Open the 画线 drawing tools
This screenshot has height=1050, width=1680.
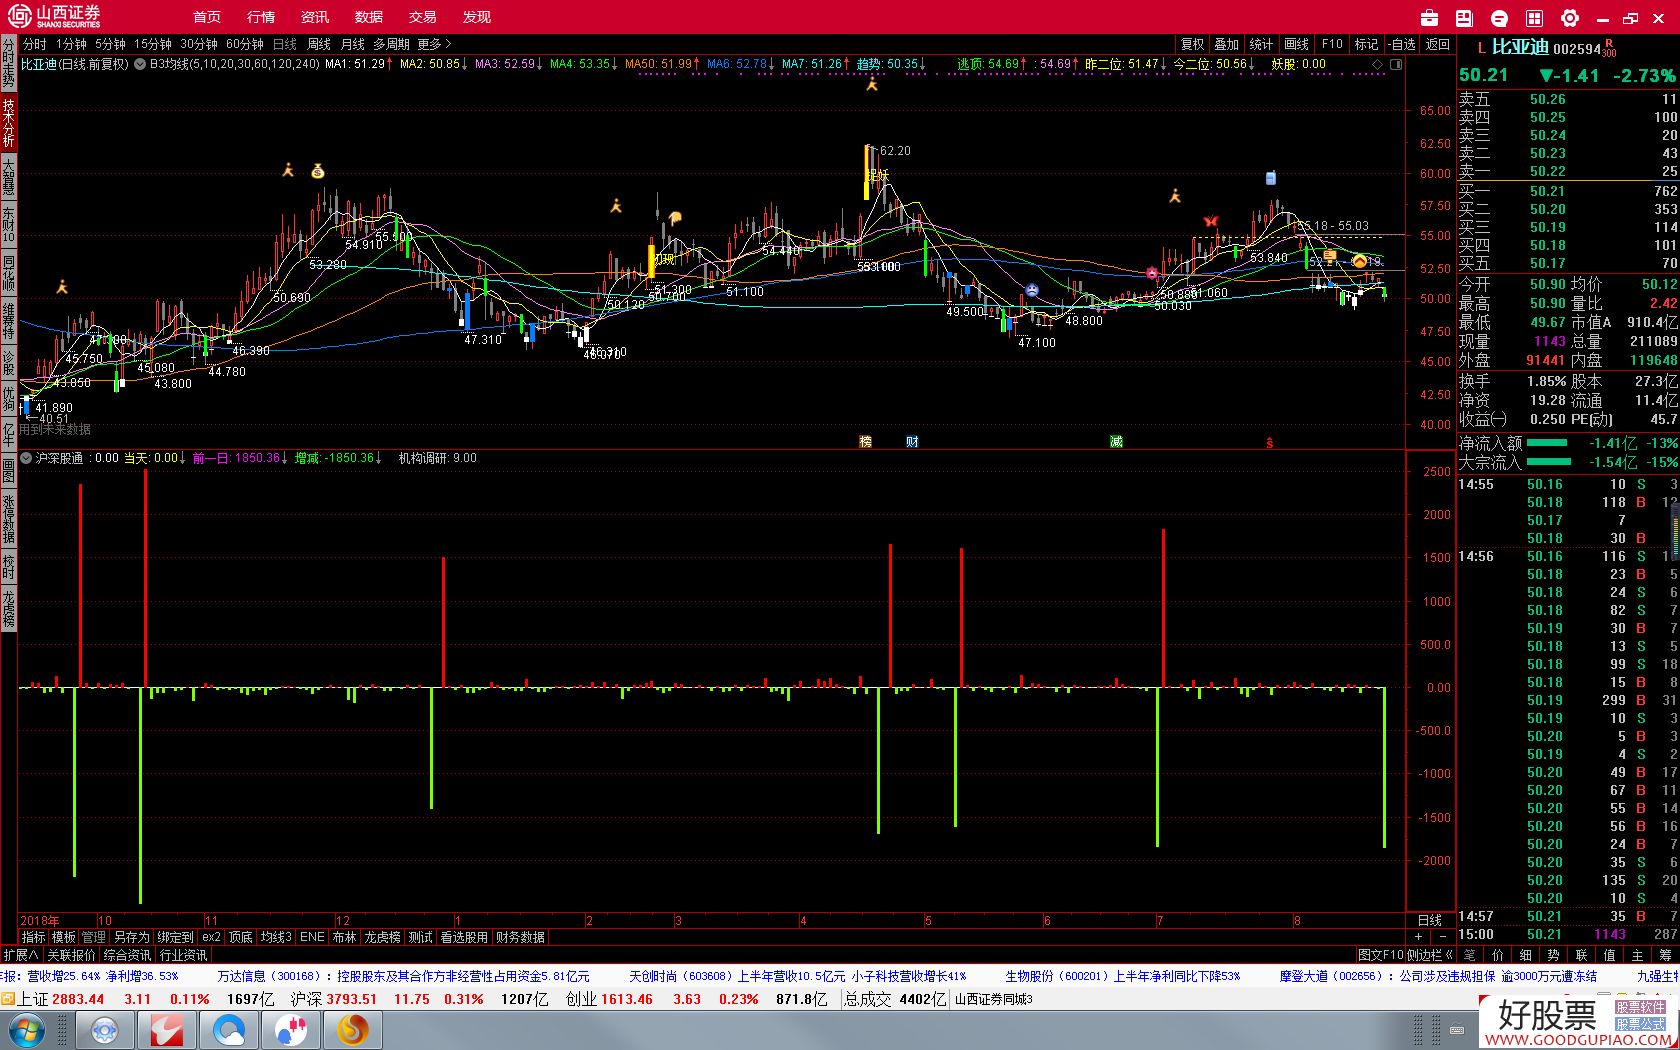[x=1296, y=44]
